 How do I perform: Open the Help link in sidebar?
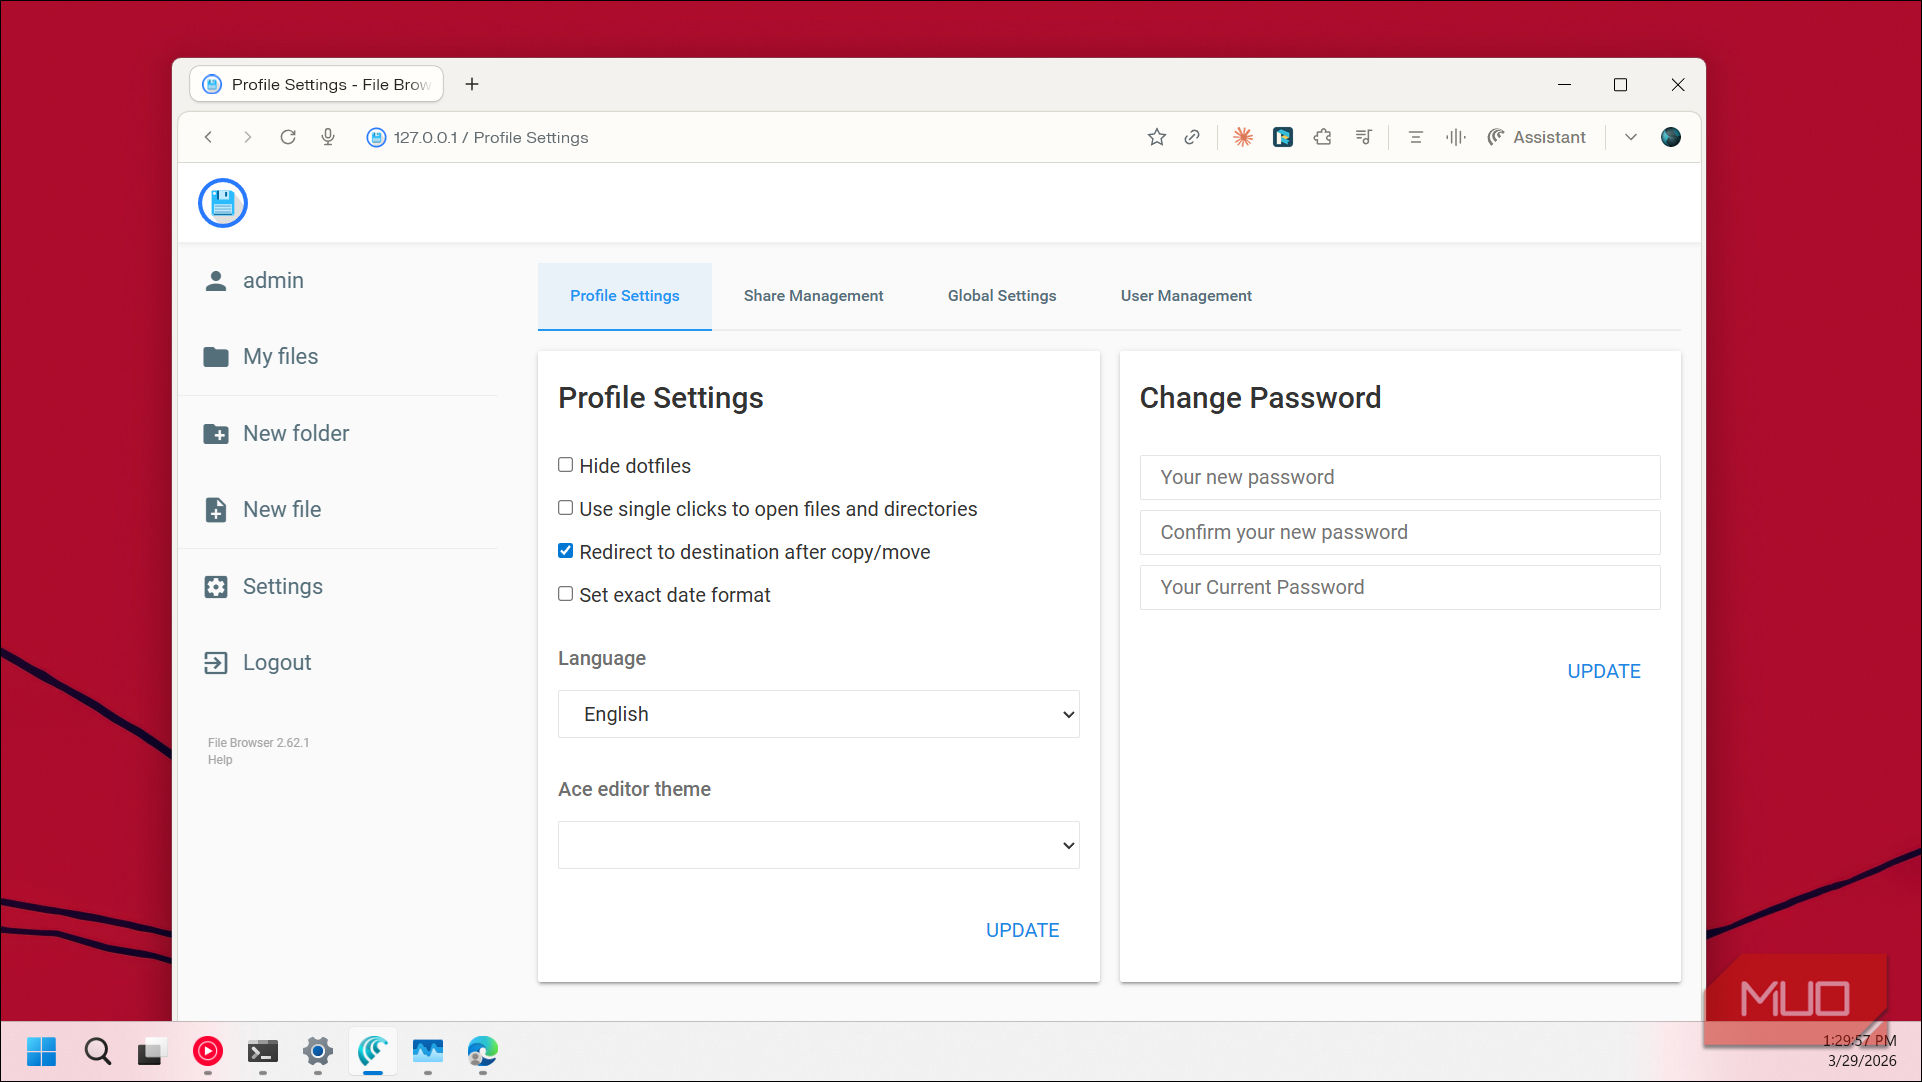pyautogui.click(x=220, y=760)
